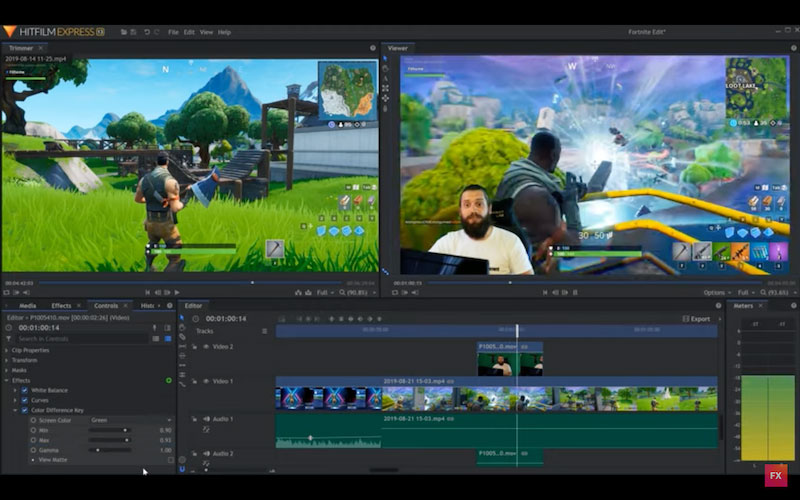The height and width of the screenshot is (500, 800).
Task: Click the undo icon in the top bar
Action: pyautogui.click(x=147, y=32)
